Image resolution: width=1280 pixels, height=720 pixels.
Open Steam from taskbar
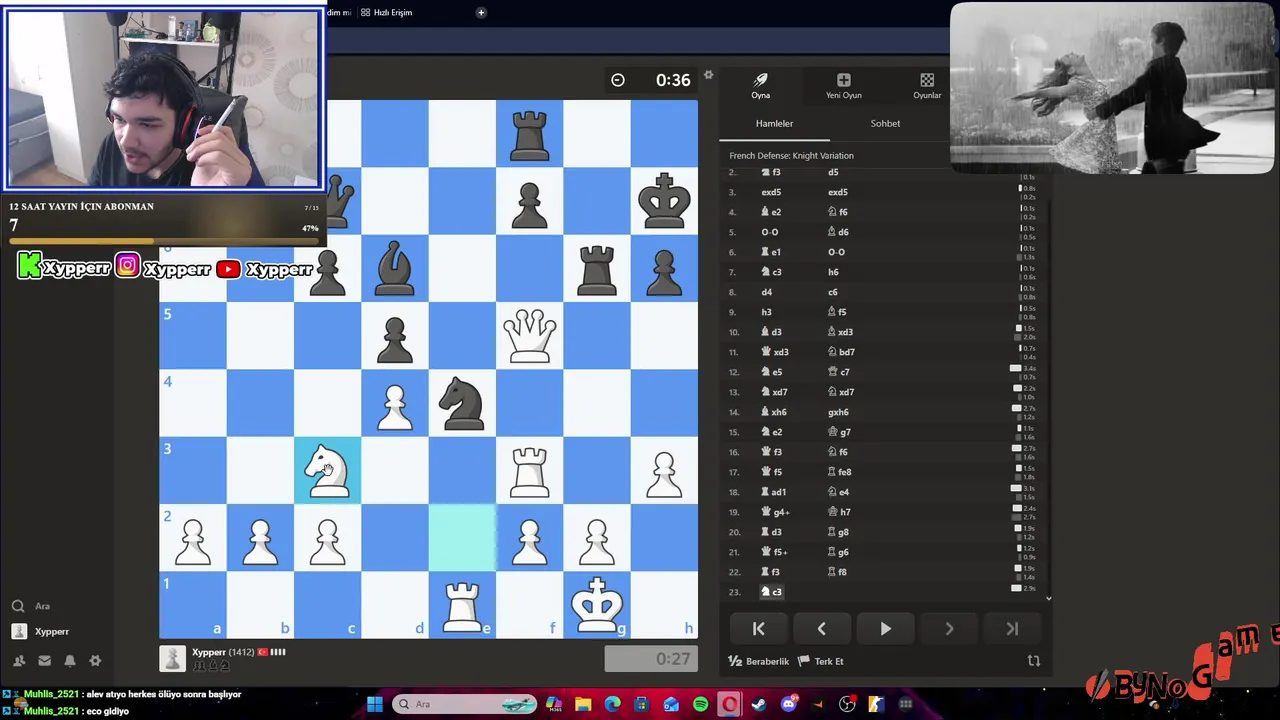pos(759,704)
